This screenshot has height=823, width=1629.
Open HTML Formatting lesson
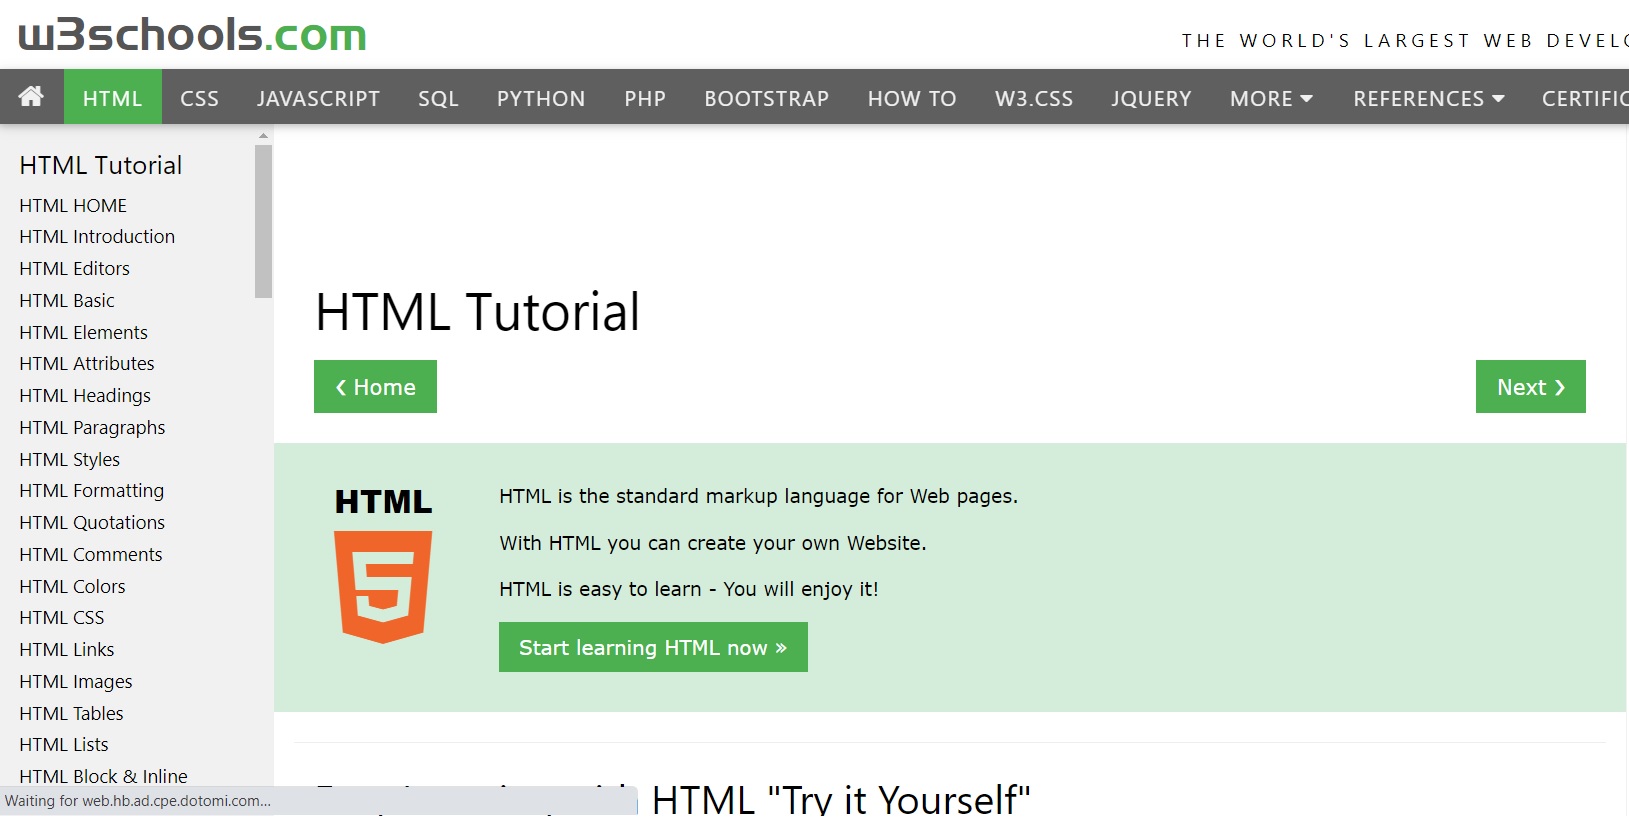92,491
